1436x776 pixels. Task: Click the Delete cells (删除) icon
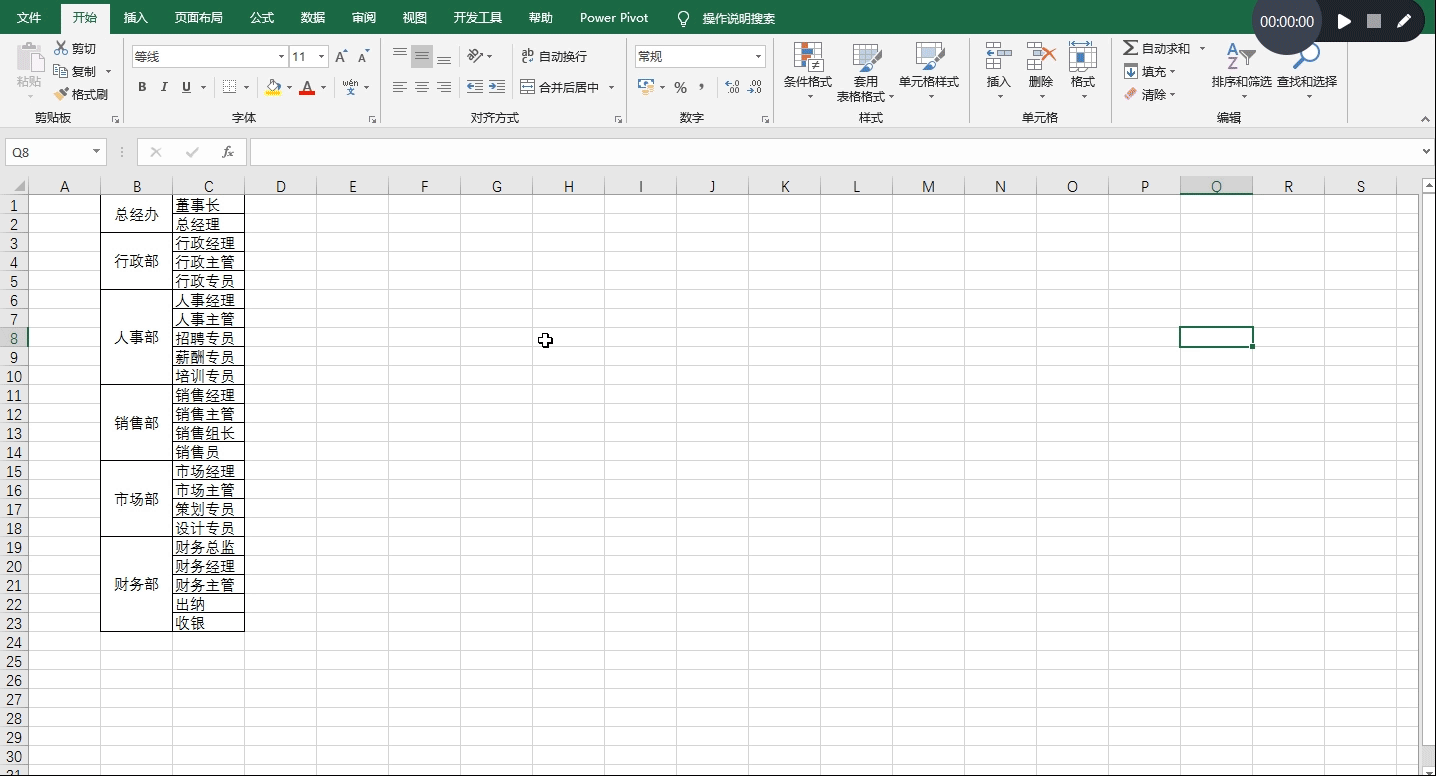point(1041,57)
